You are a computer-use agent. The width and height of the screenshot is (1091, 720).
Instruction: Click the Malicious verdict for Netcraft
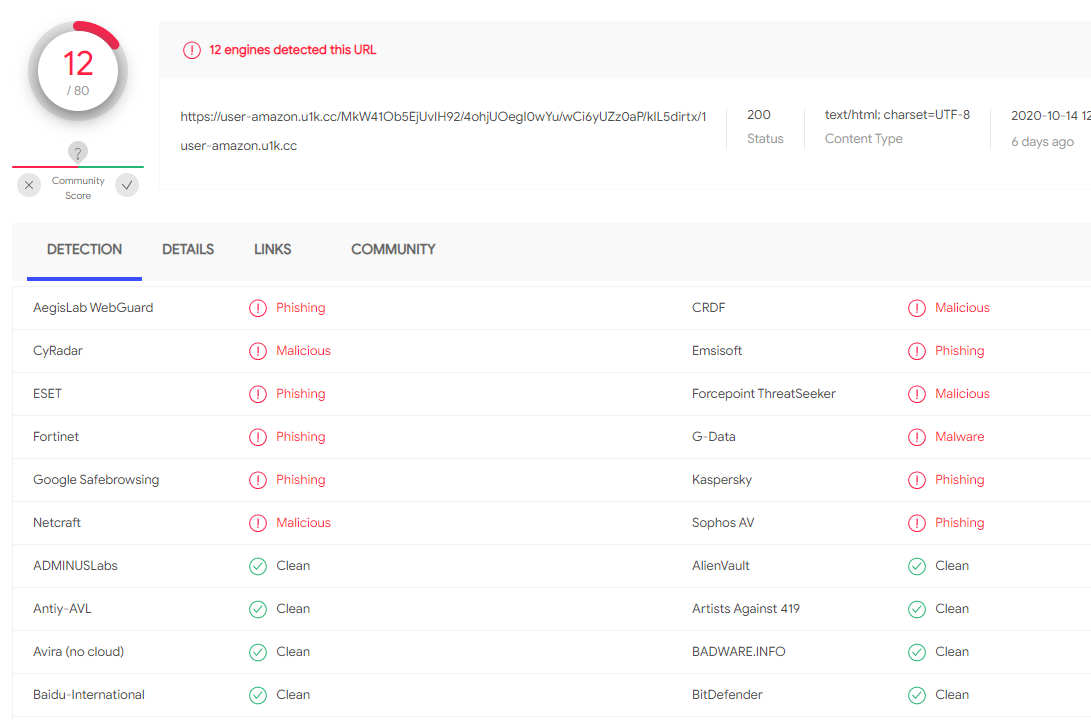[303, 522]
